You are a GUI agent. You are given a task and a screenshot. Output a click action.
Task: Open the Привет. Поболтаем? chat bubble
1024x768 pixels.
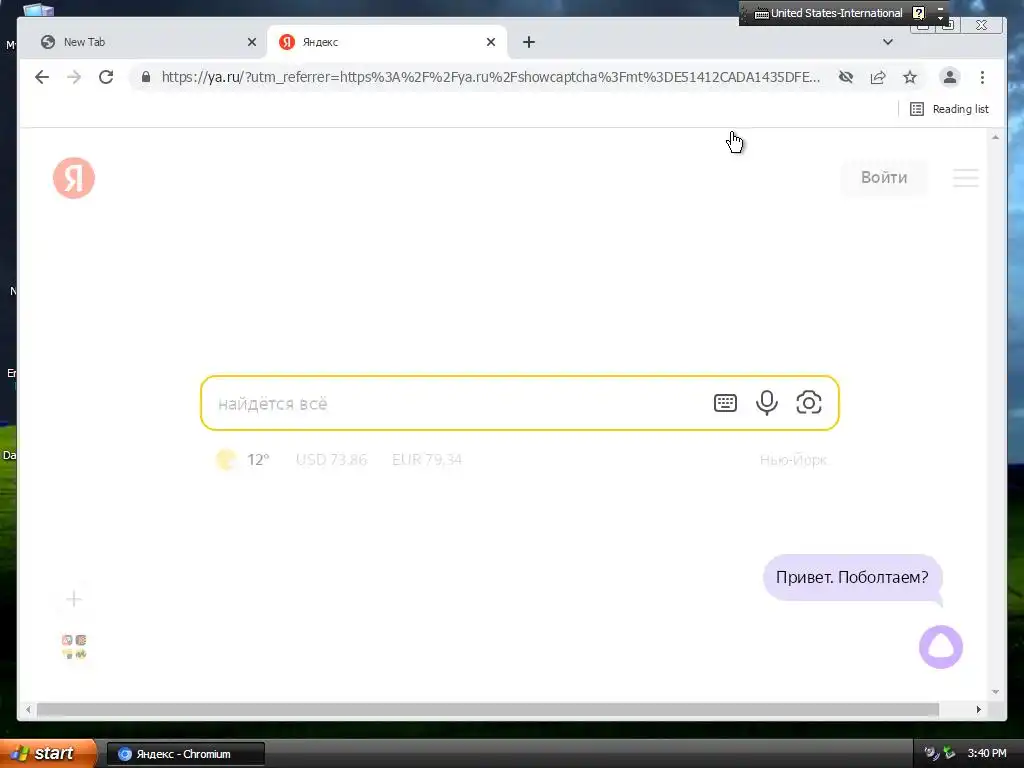pos(852,577)
